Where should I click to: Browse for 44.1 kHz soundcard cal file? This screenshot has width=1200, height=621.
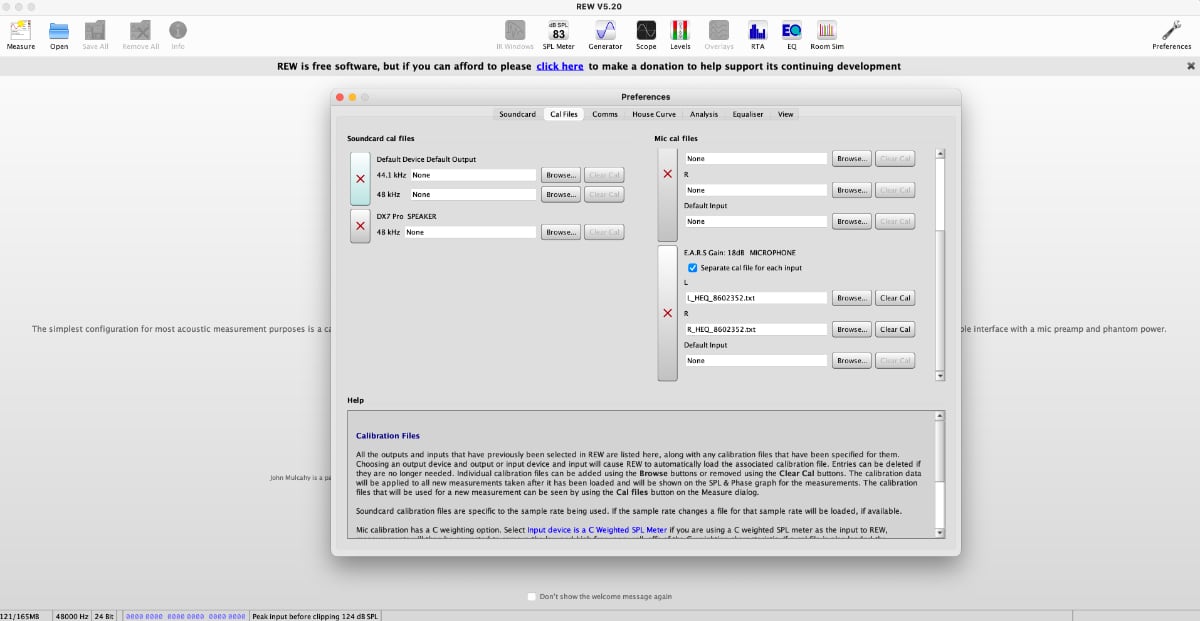pos(561,175)
